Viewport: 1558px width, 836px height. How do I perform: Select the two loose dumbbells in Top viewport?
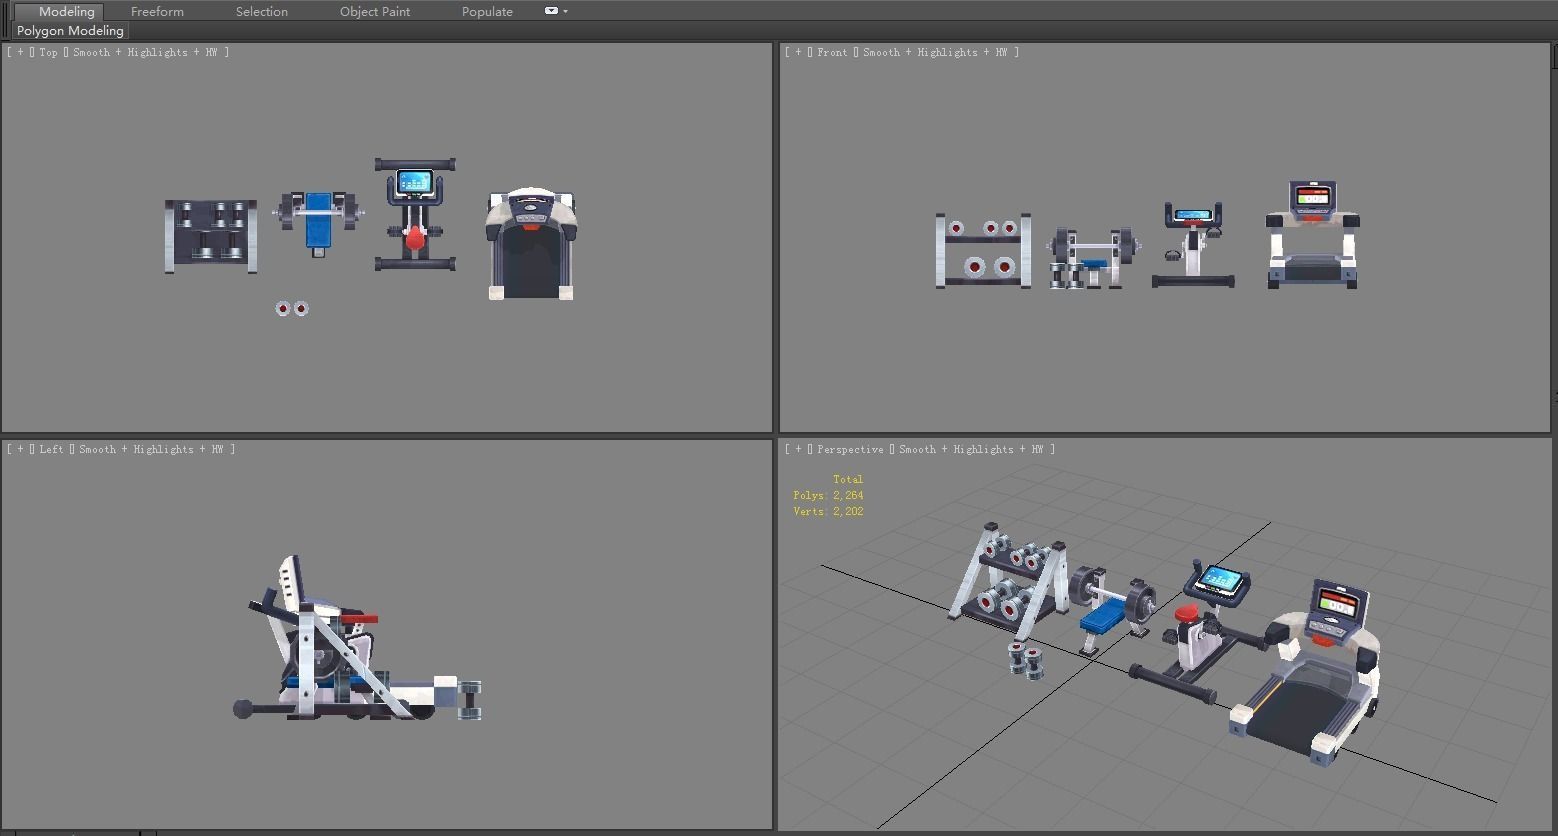292,309
